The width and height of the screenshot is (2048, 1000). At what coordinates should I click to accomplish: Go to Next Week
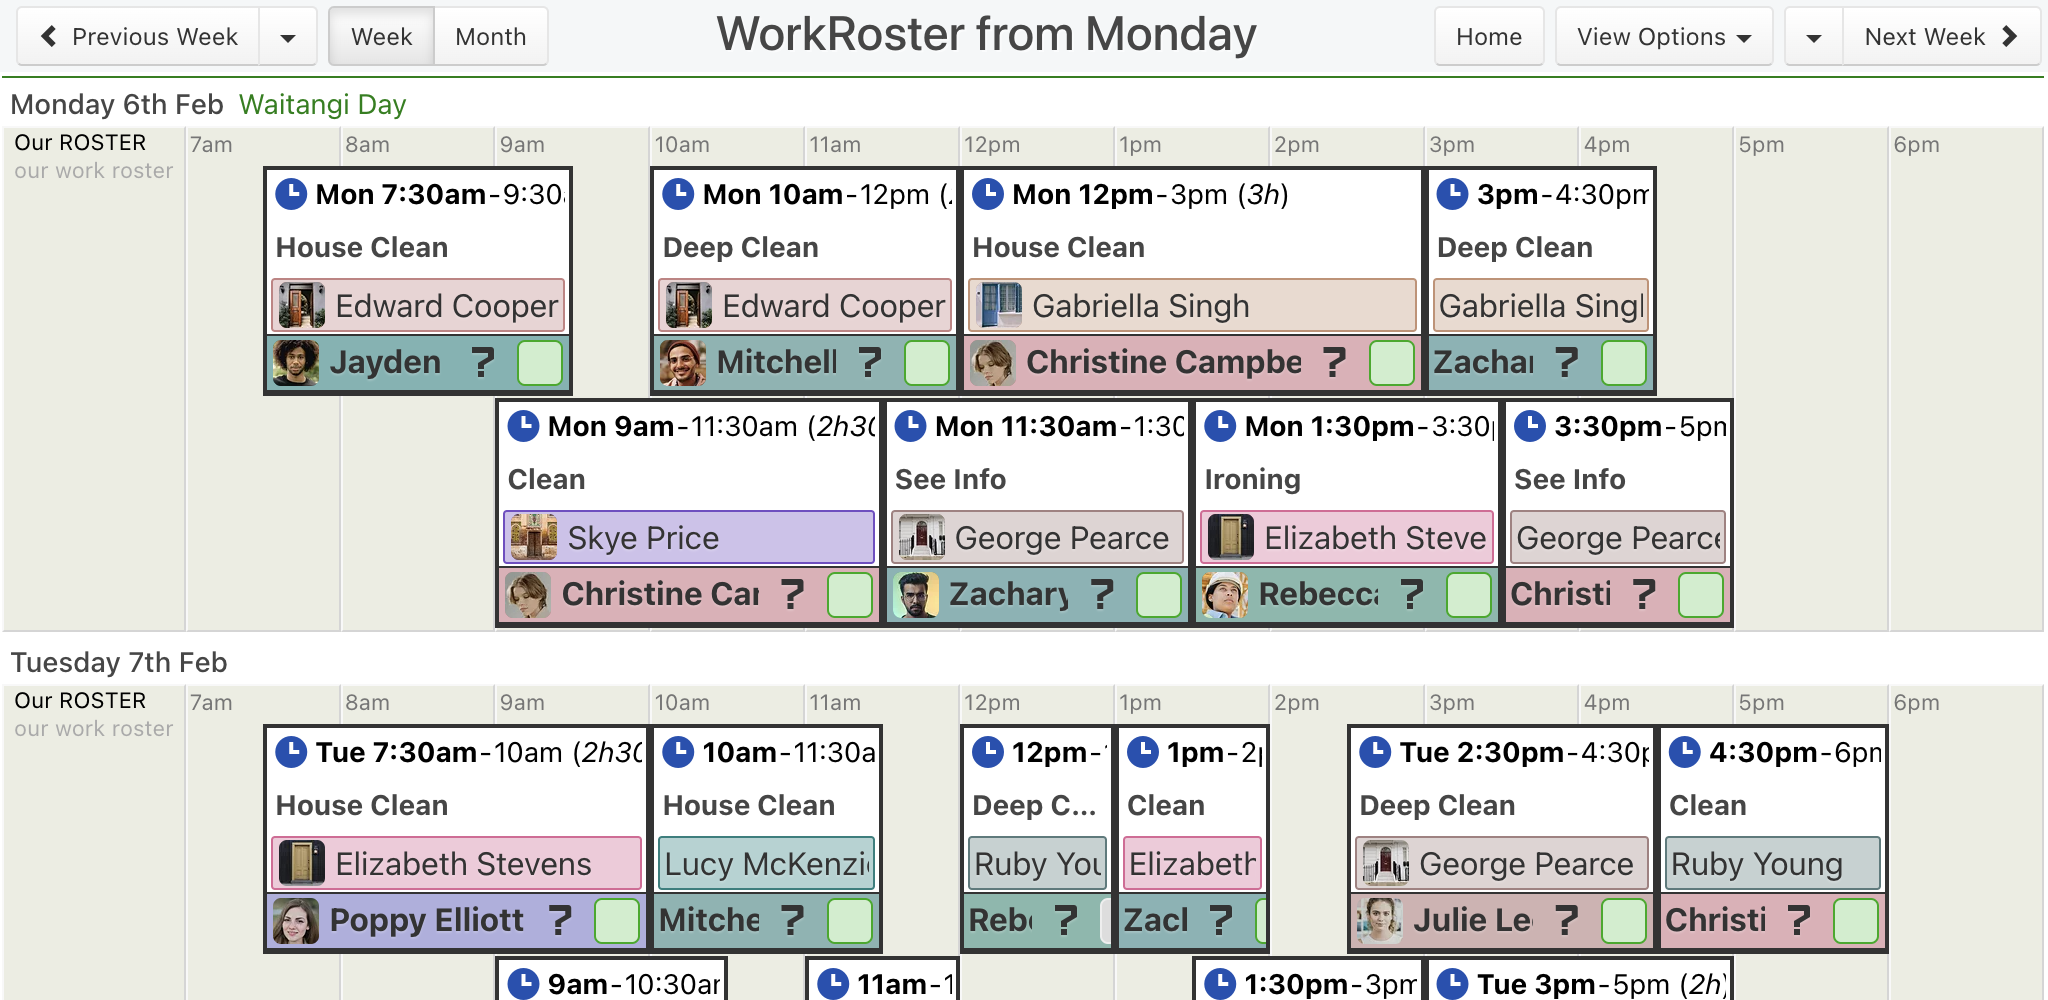click(x=1941, y=37)
